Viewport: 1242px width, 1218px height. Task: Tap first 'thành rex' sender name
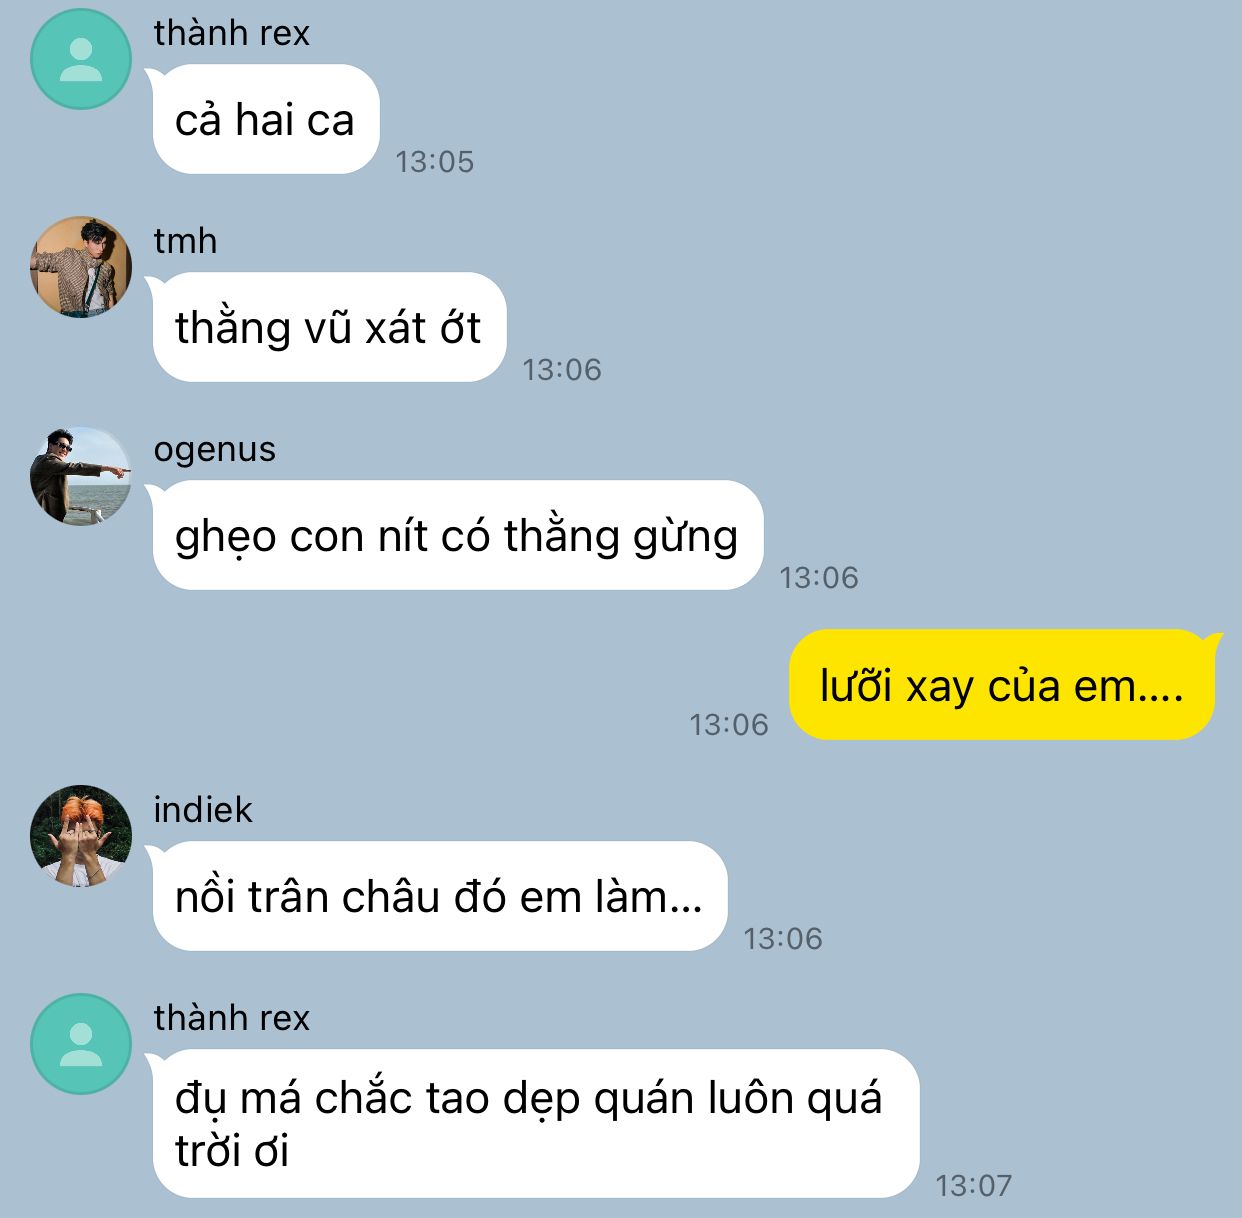(232, 33)
